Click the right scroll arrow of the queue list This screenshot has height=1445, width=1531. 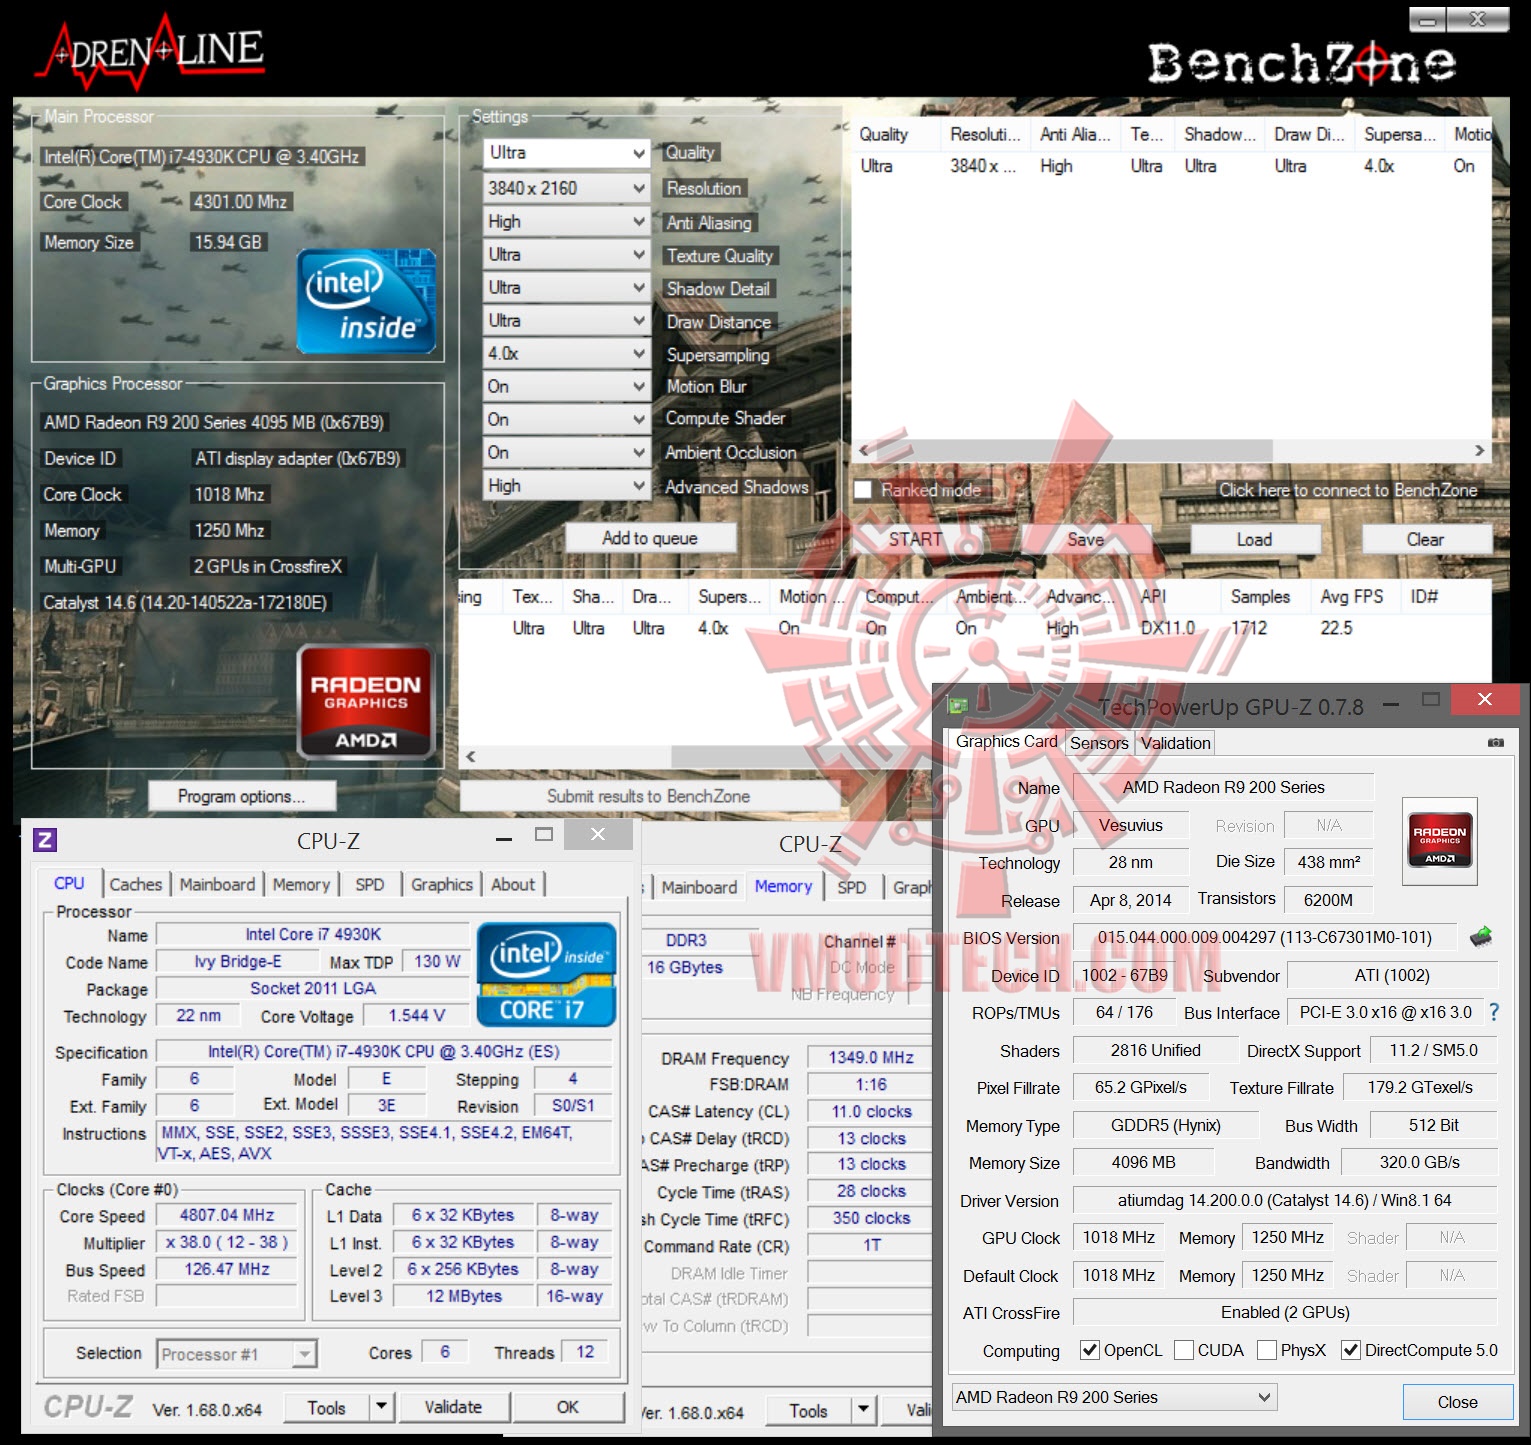click(x=1480, y=451)
